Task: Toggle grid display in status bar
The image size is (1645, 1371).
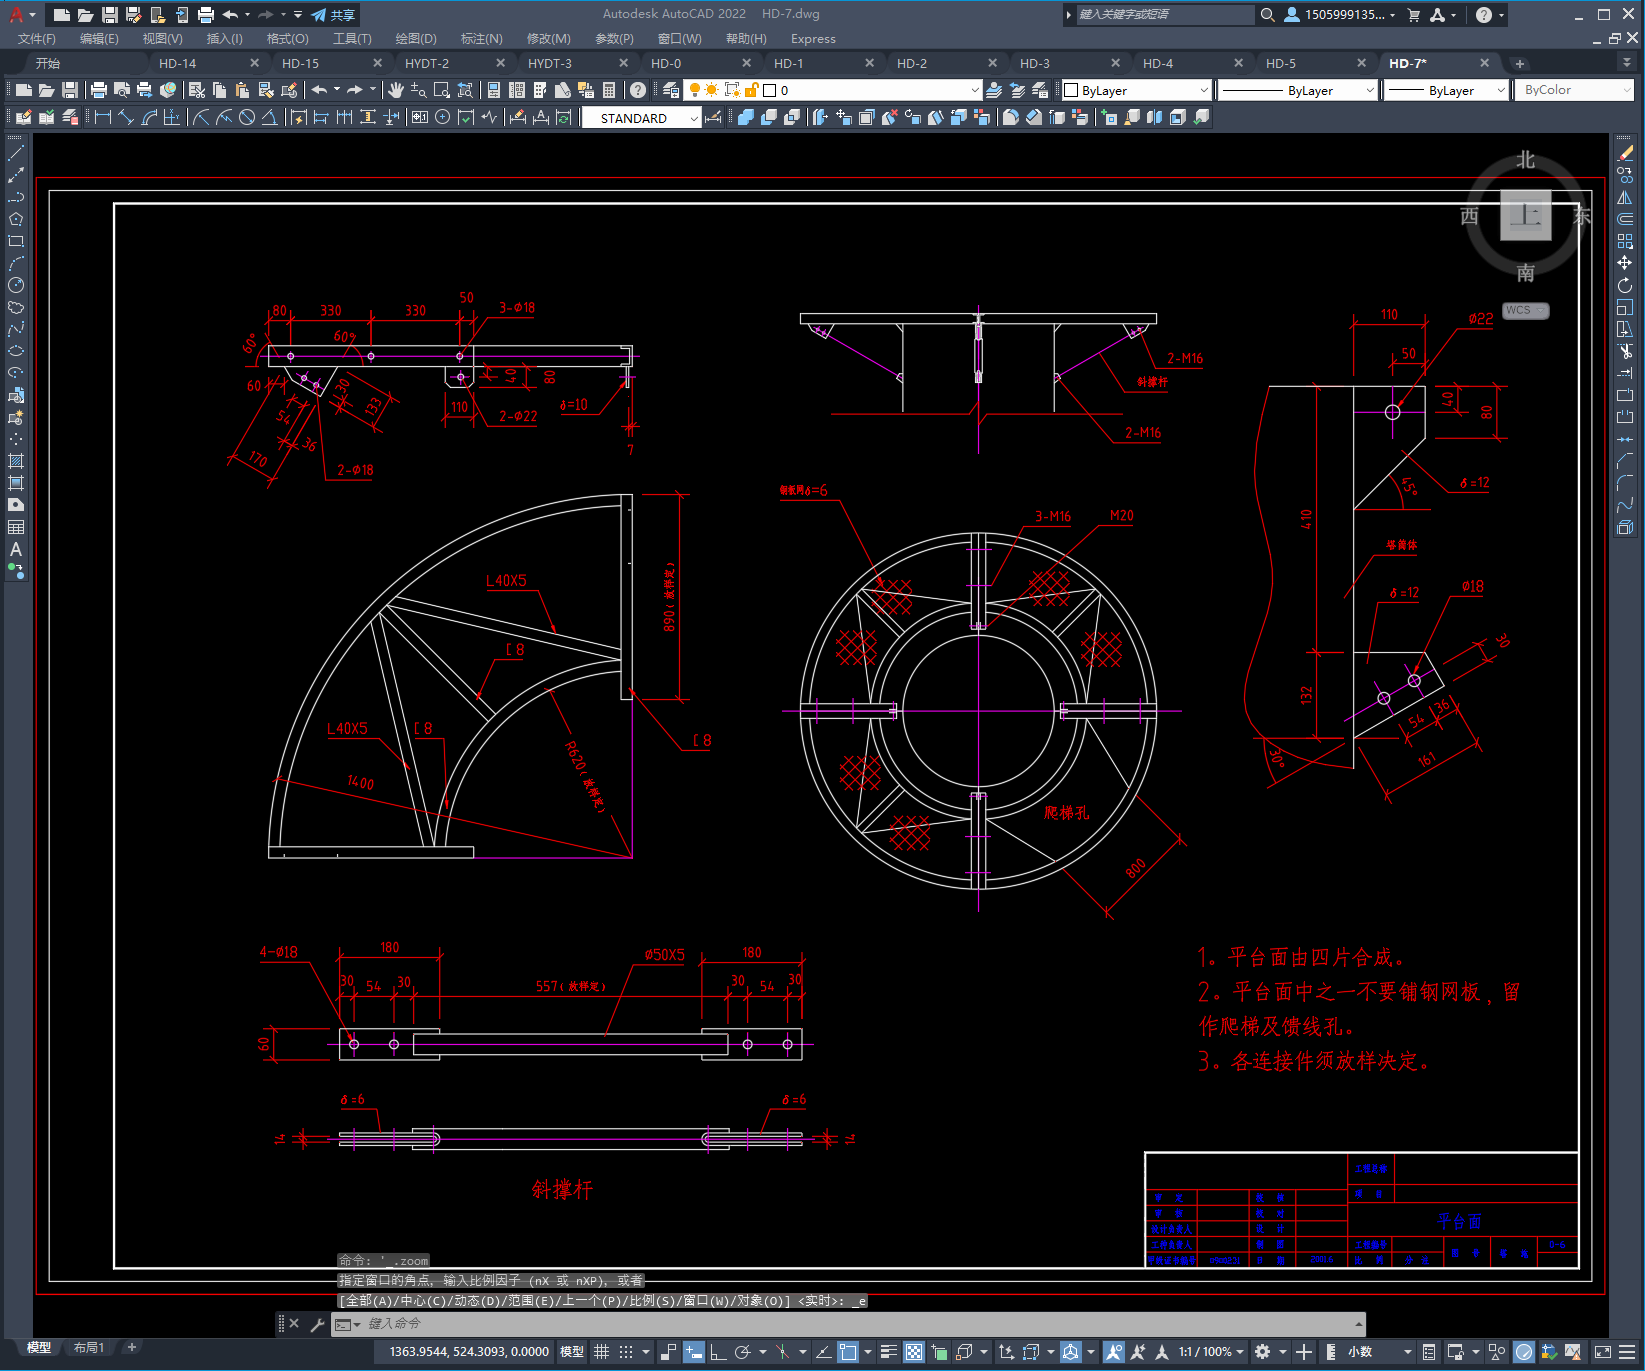Action: coord(601,1352)
